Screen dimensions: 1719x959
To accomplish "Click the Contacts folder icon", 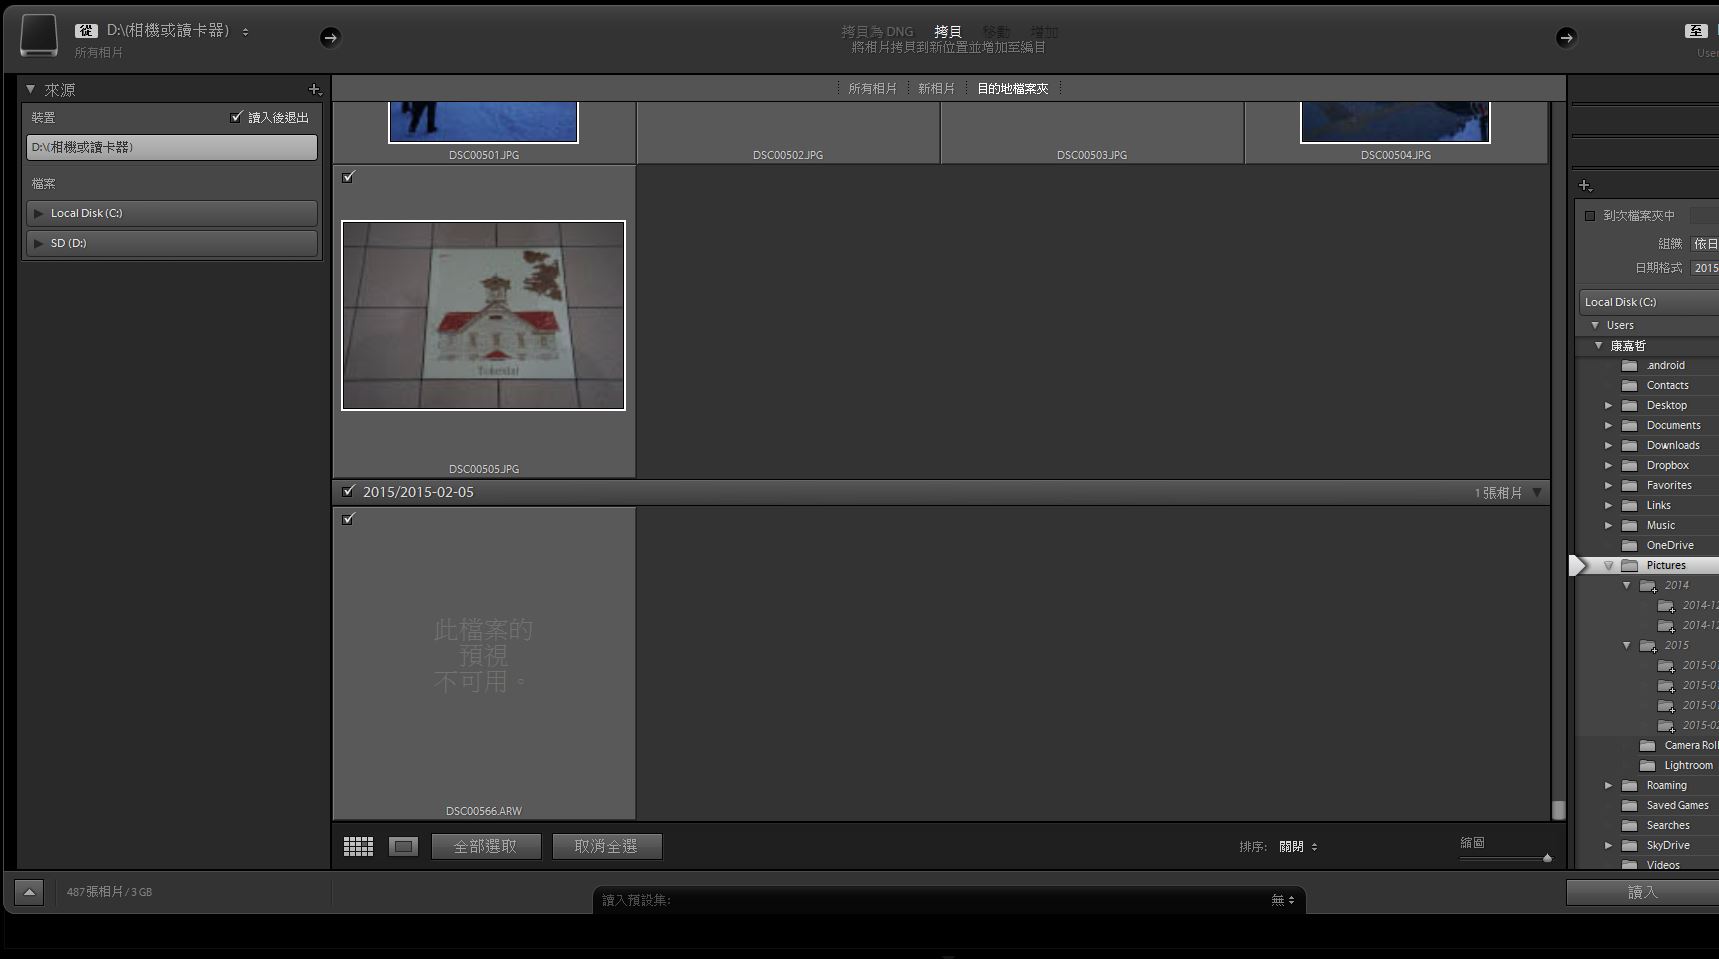I will (1630, 385).
